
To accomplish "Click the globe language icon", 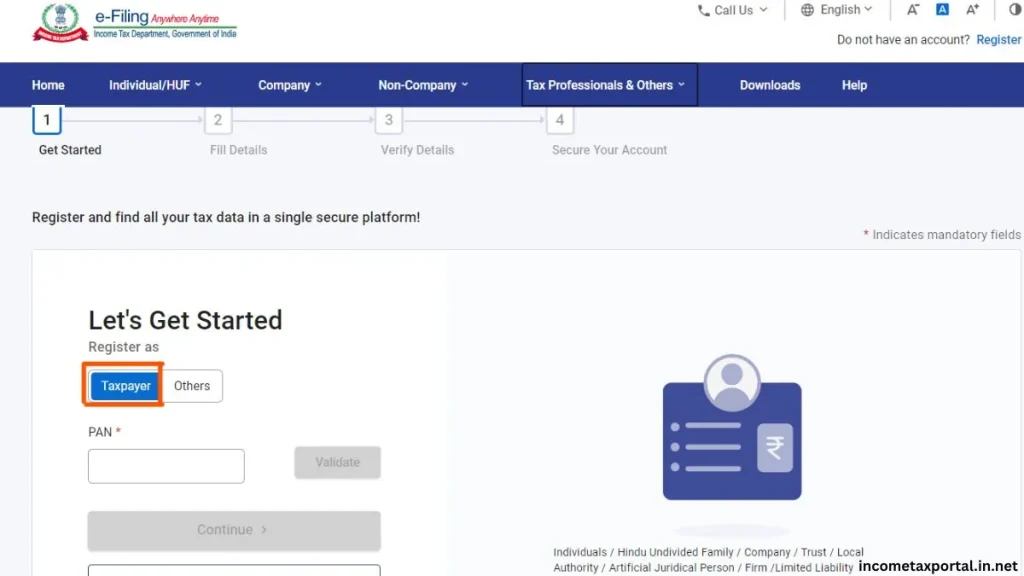I will pos(807,10).
